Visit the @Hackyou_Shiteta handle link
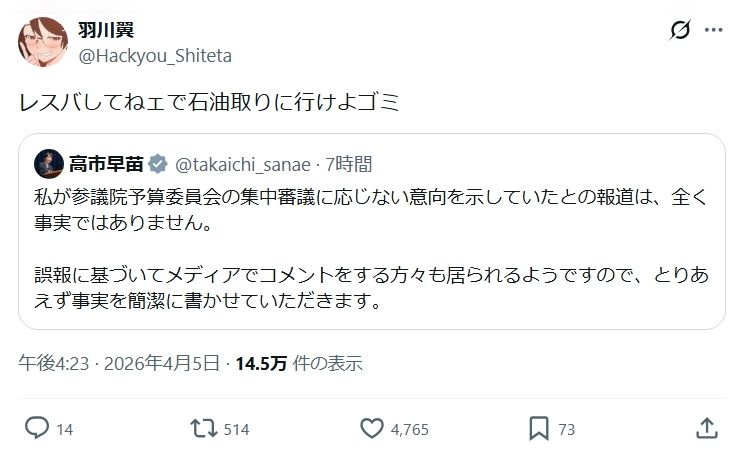 [x=155, y=54]
